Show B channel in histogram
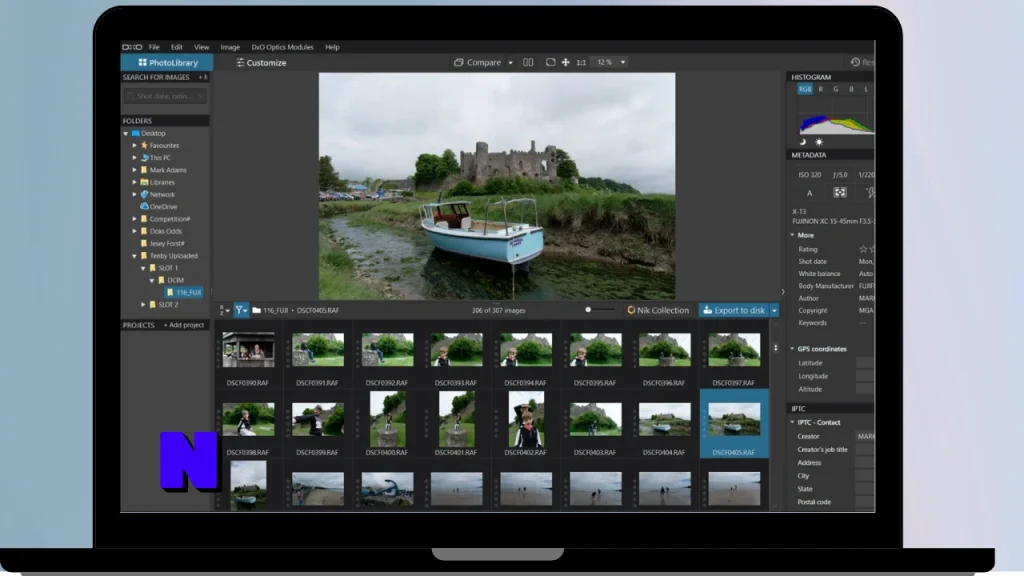The width and height of the screenshot is (1024, 576). pos(851,89)
